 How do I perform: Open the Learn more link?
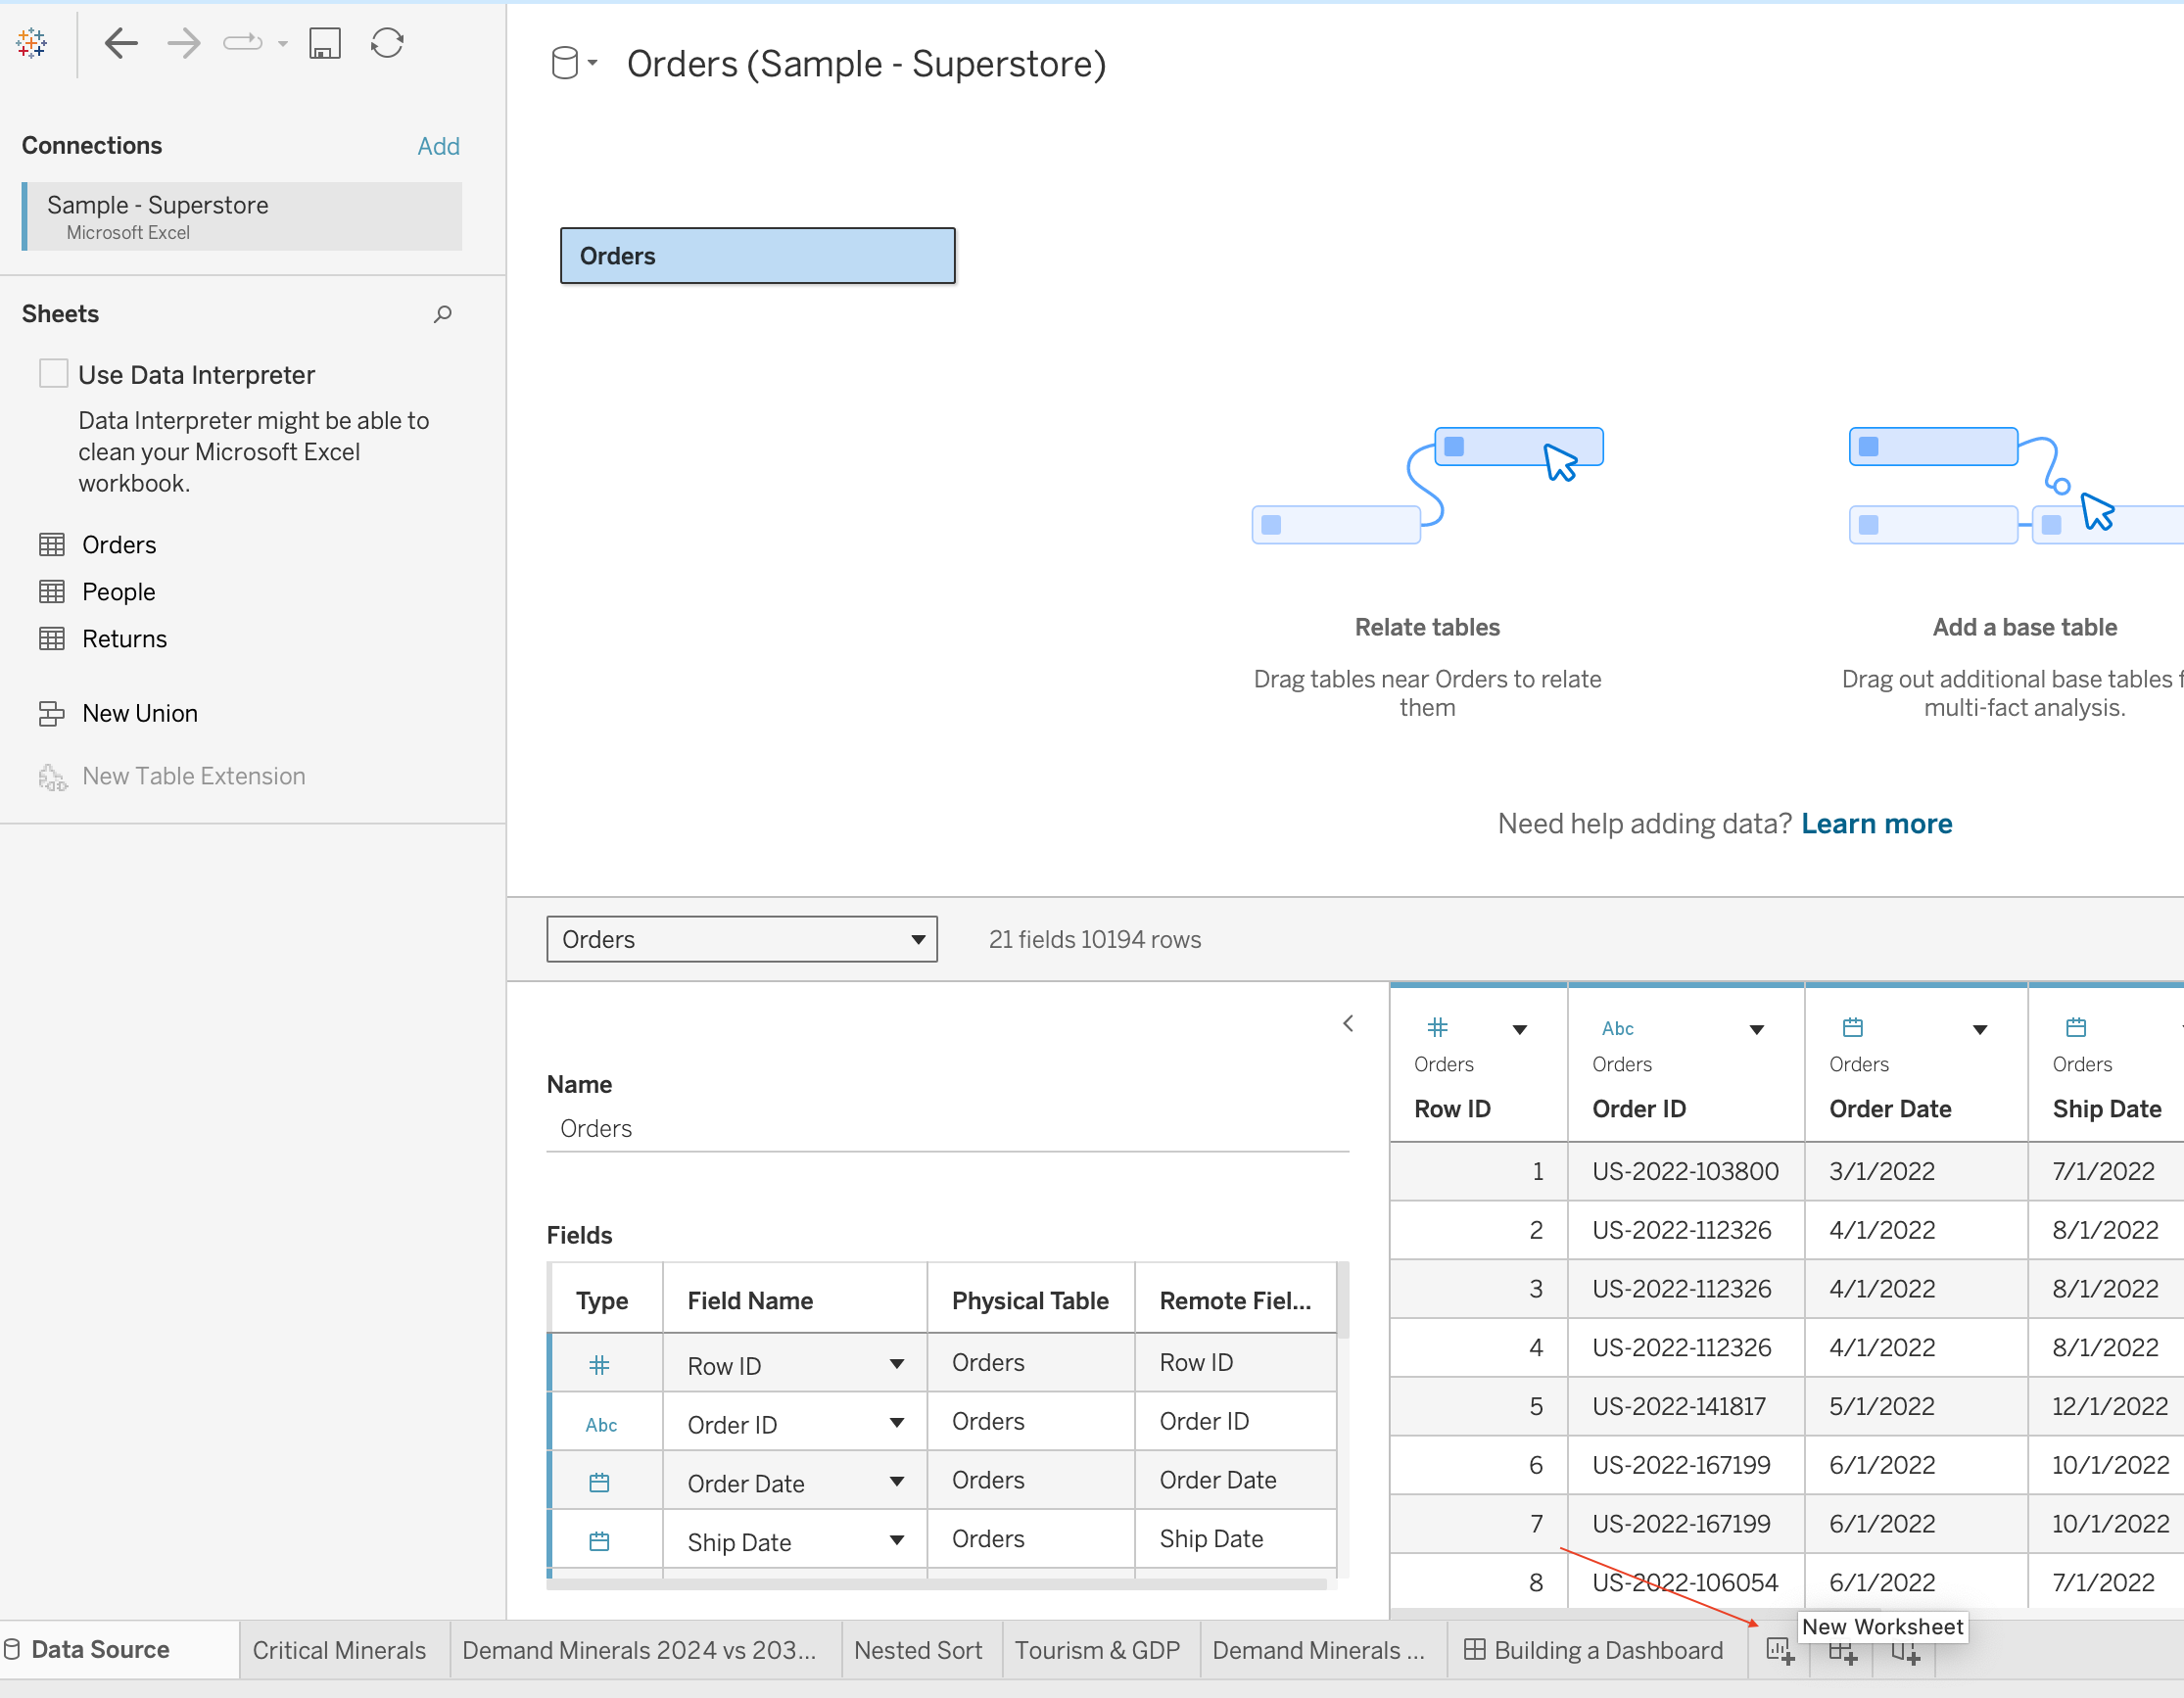click(x=1876, y=823)
